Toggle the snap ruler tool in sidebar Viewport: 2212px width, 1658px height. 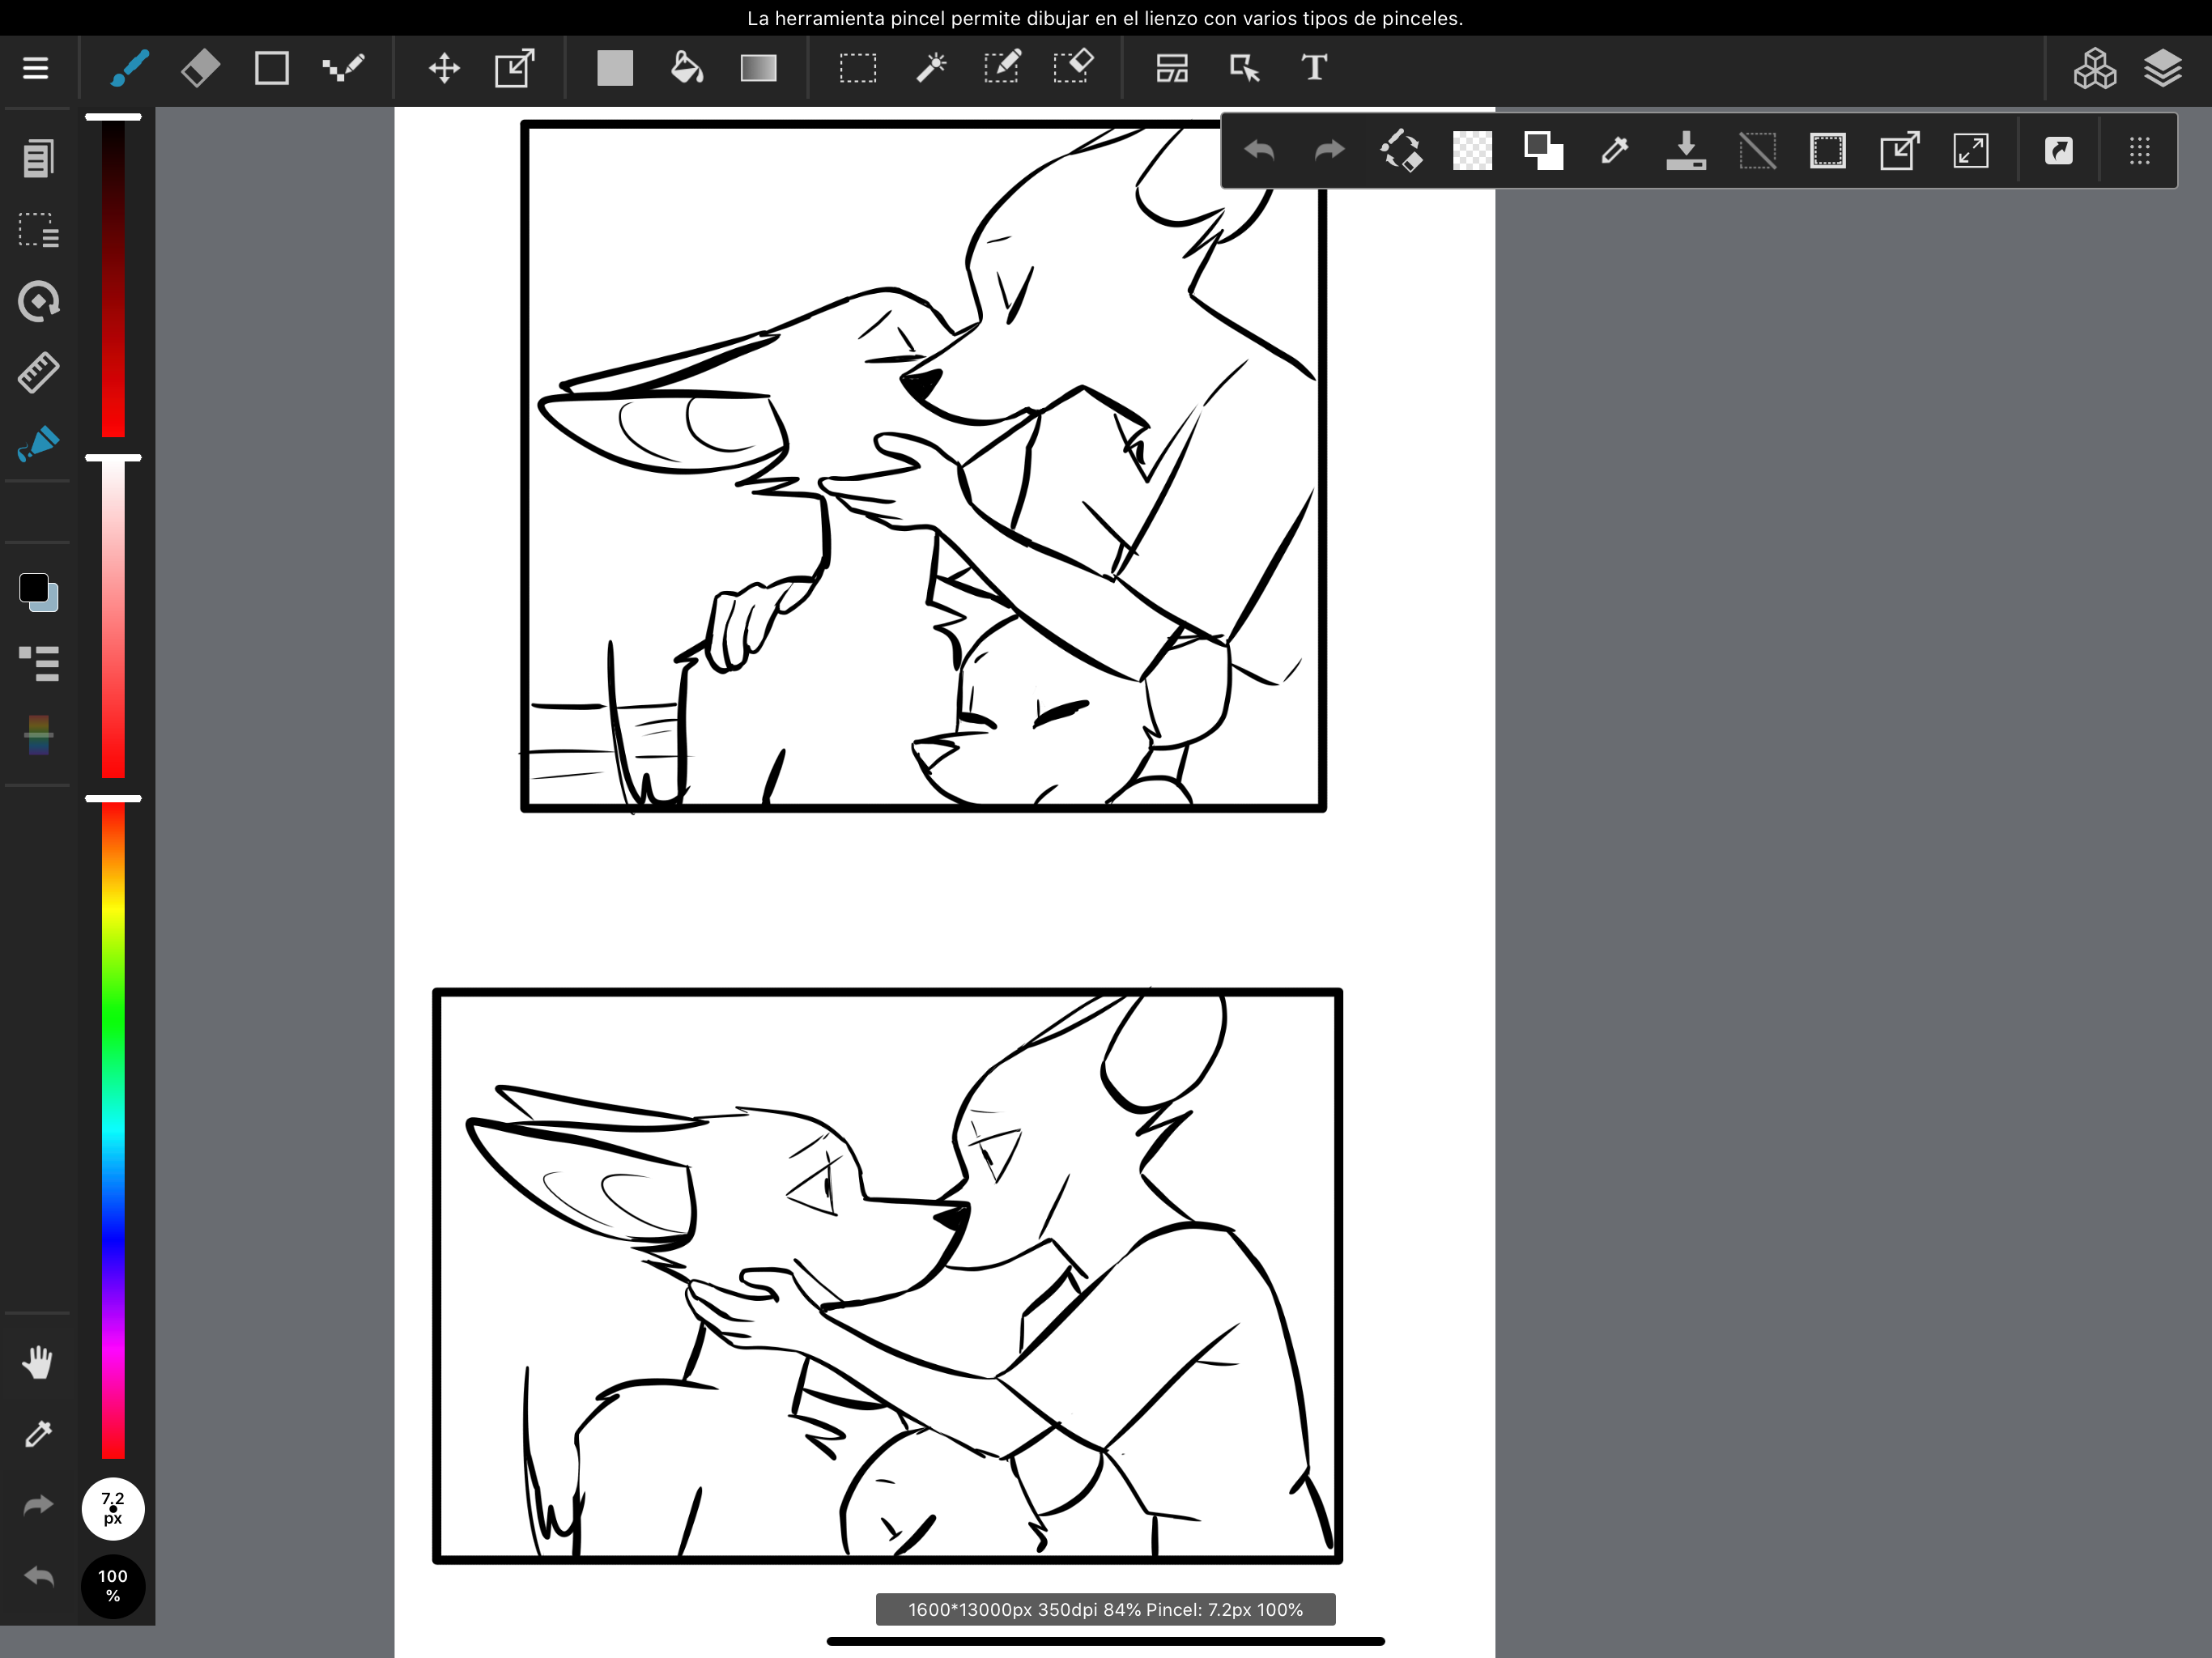point(38,372)
